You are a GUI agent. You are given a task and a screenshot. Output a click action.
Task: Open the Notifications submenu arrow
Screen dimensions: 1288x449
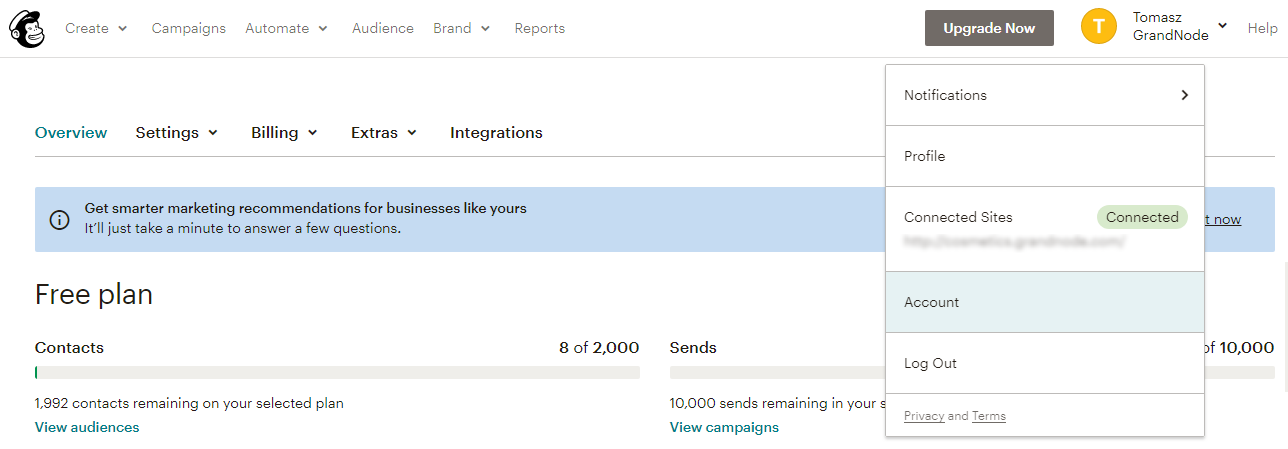pos(1184,95)
